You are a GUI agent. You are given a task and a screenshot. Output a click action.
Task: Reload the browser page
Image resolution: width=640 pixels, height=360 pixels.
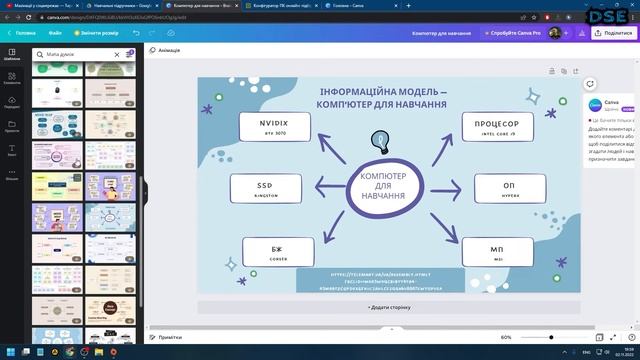[29, 18]
